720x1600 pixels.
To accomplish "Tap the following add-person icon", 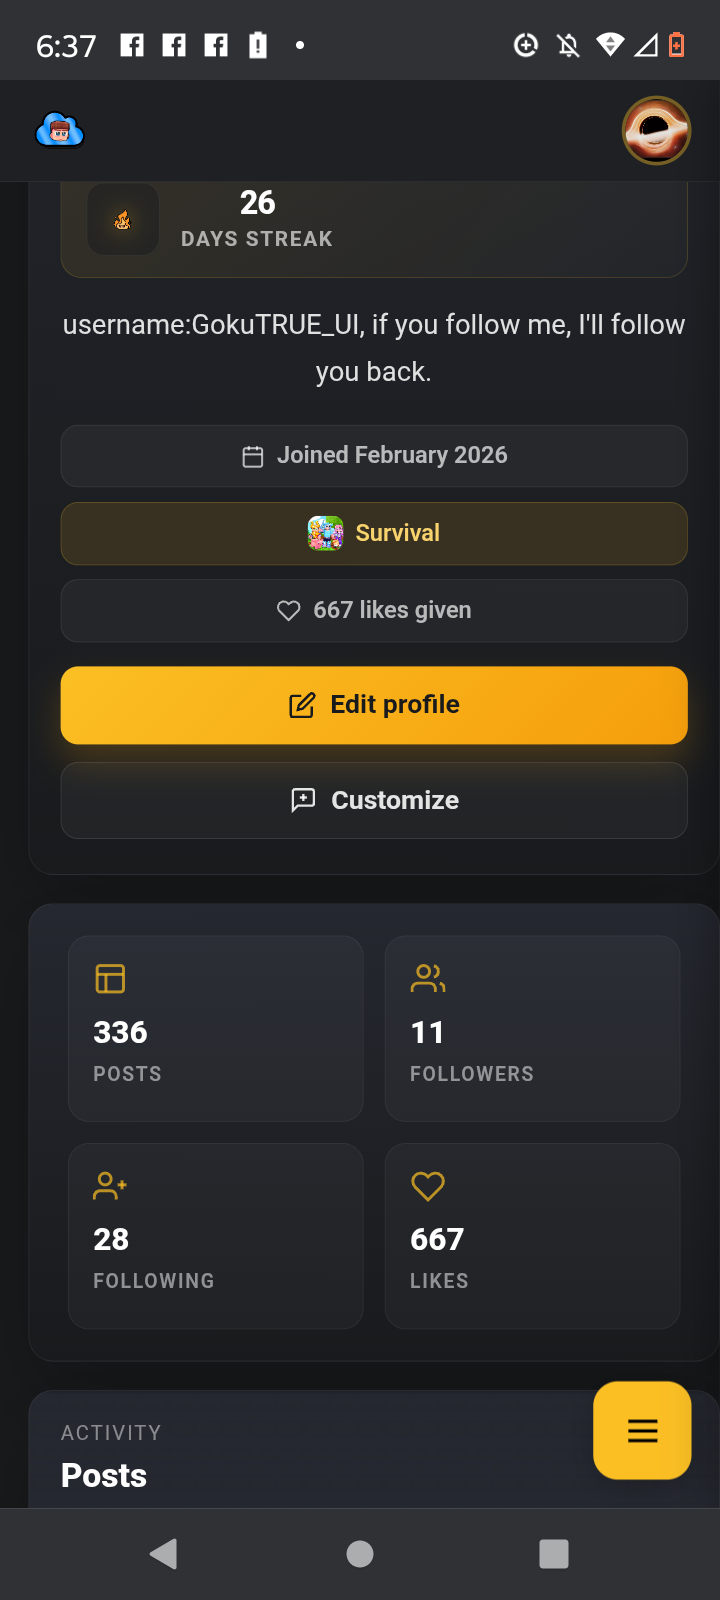I will pos(110,1186).
